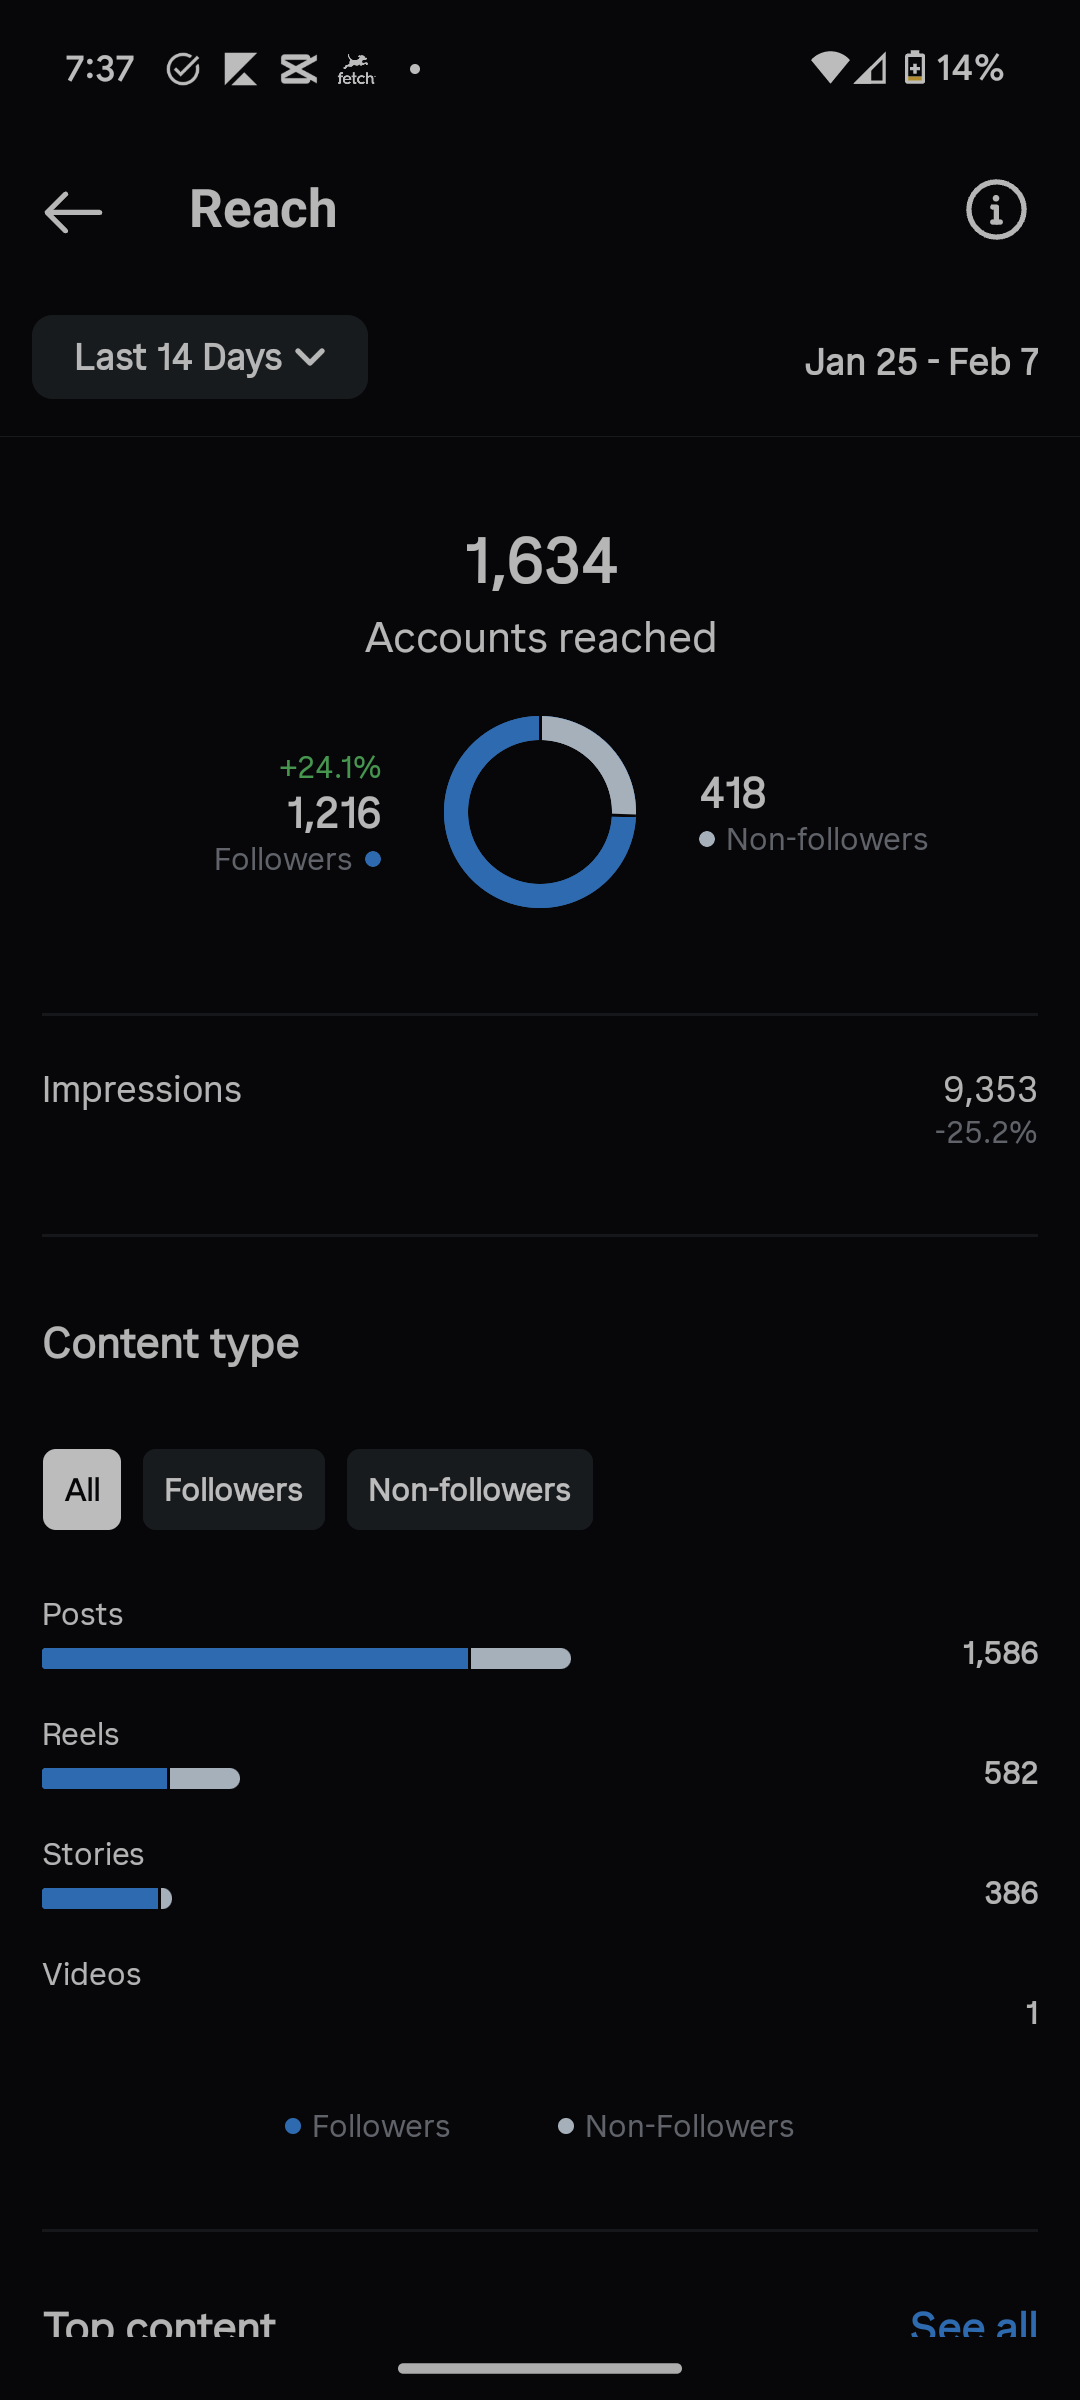Image resolution: width=1080 pixels, height=2400 pixels.
Task: Tap the Reels reach bar
Action: (x=141, y=1778)
